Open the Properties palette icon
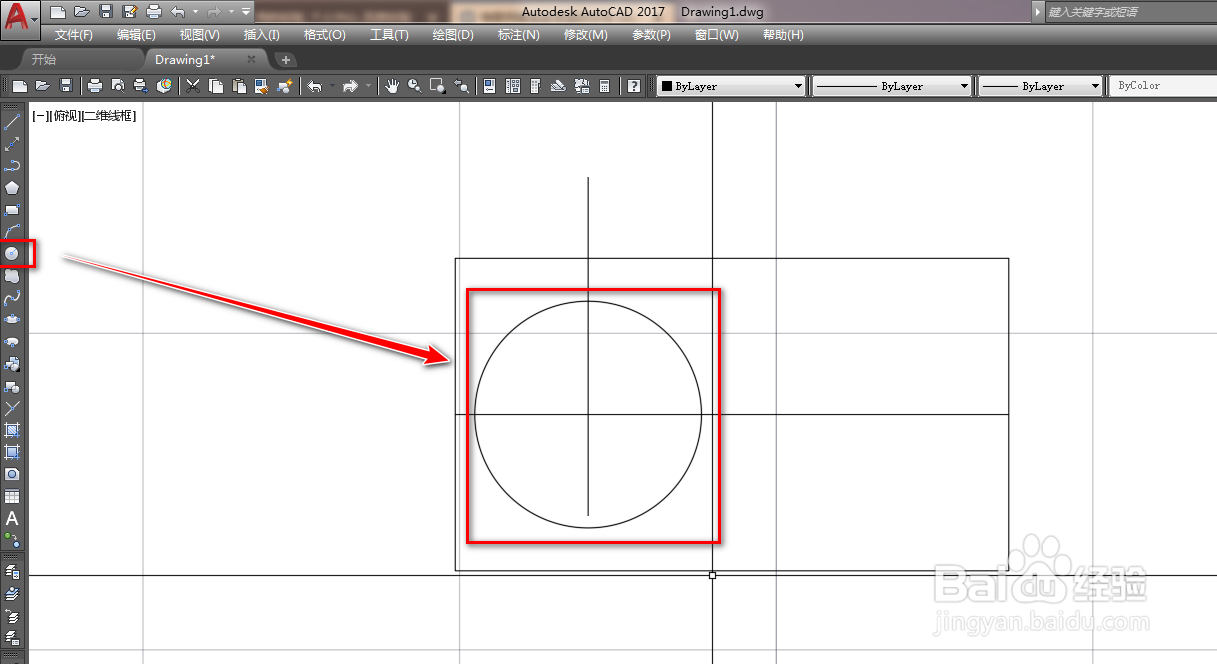The height and width of the screenshot is (664, 1217). click(x=490, y=86)
